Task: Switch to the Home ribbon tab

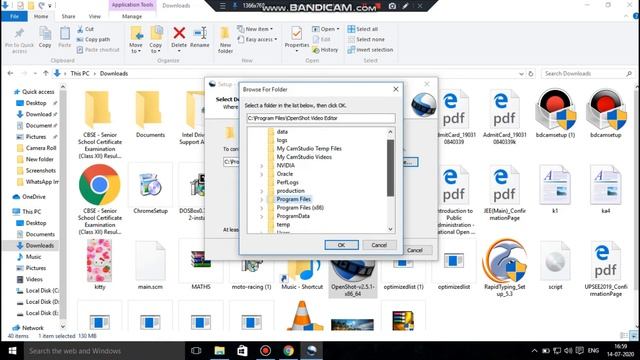Action: (41, 16)
